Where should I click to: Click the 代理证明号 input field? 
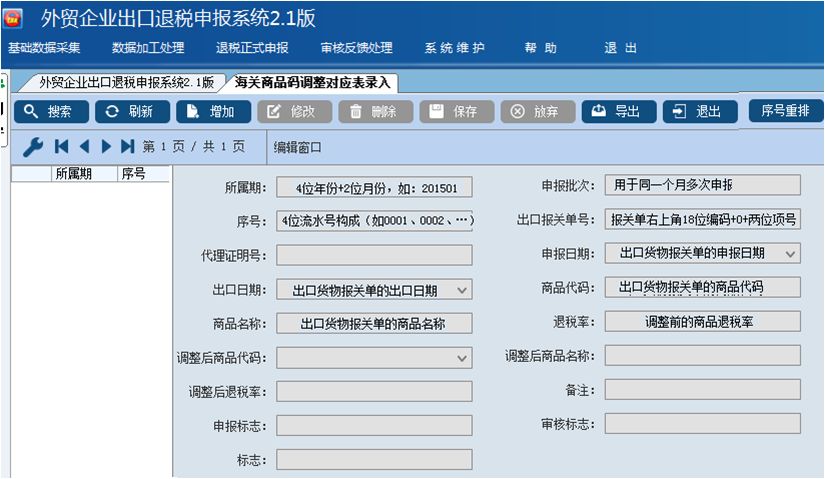pyautogui.click(x=374, y=255)
